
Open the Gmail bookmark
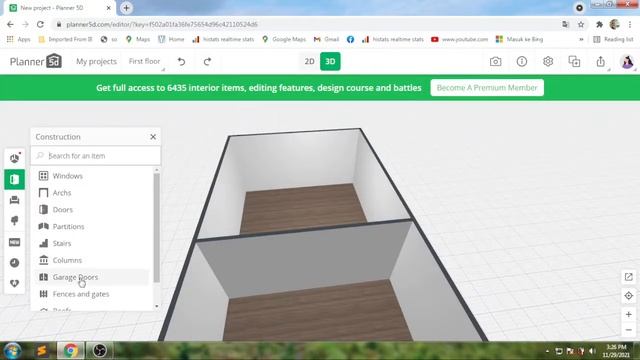coord(327,40)
